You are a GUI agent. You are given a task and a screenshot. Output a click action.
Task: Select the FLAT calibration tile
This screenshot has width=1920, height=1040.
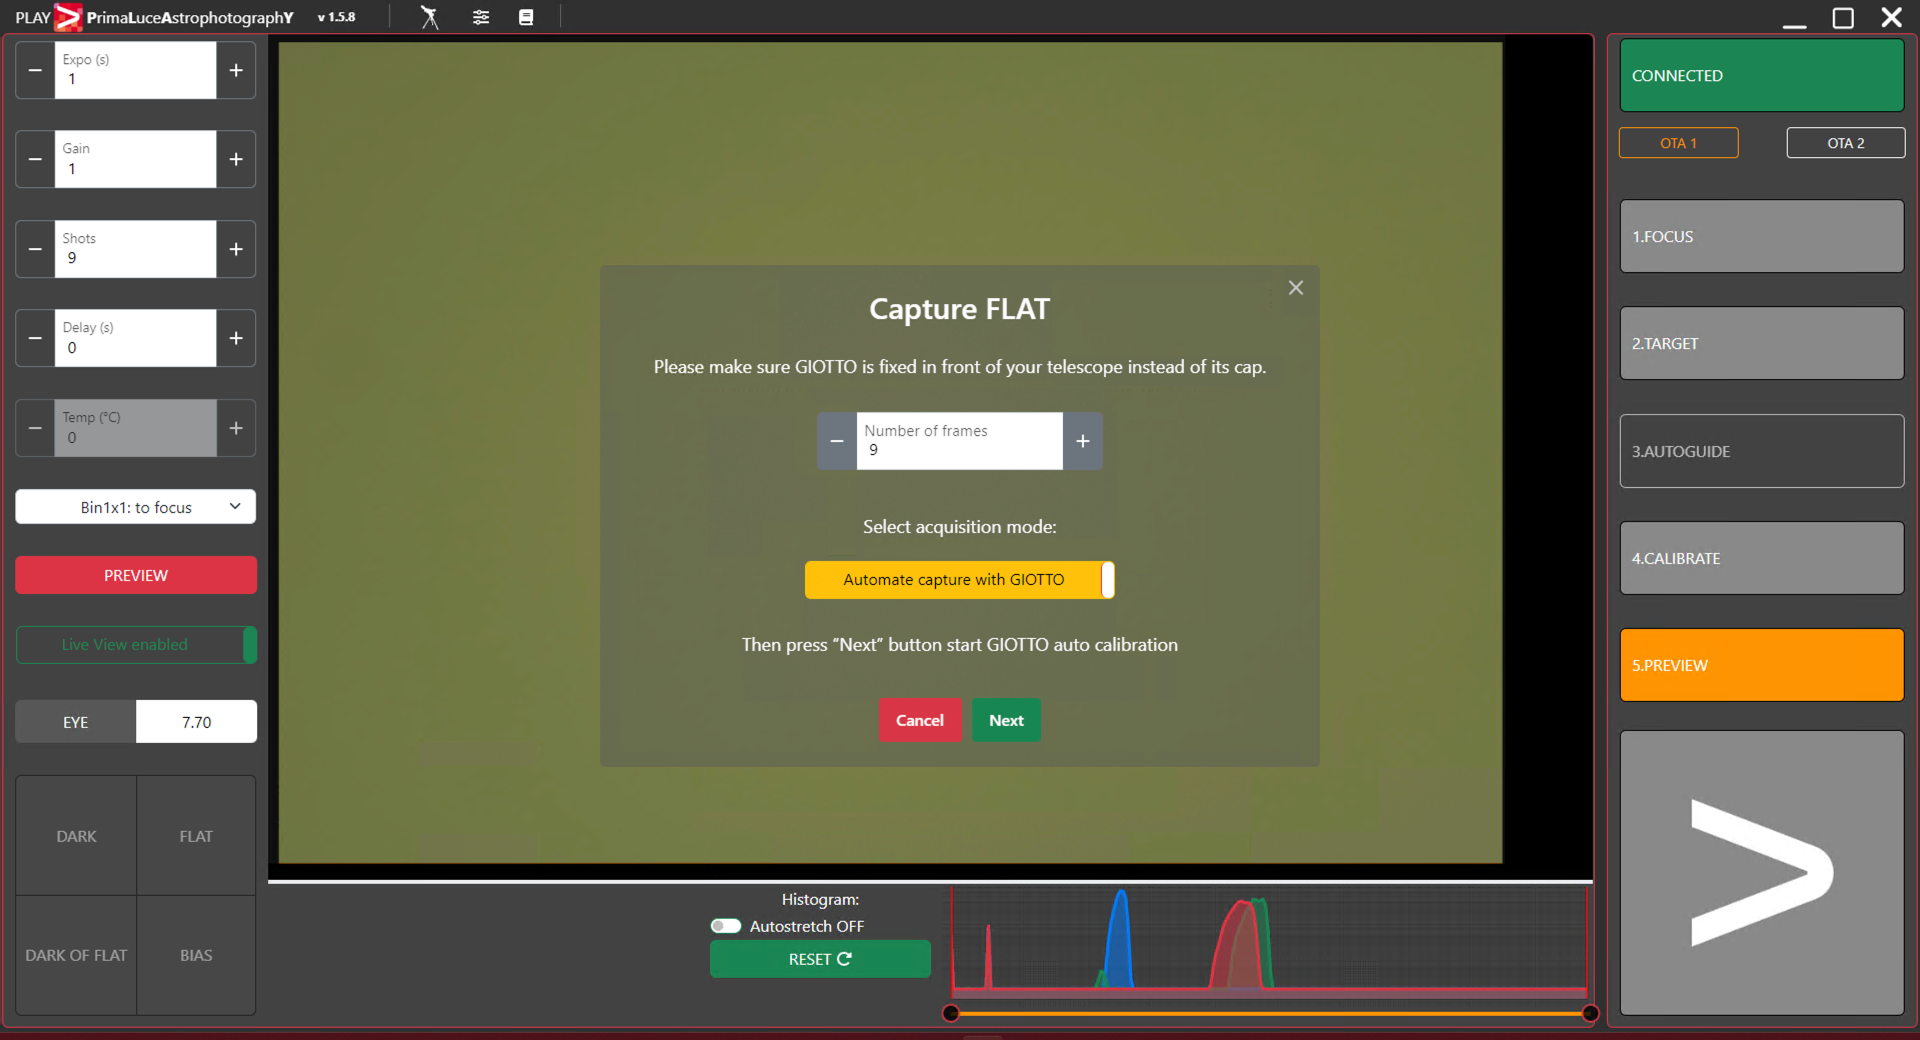pos(196,836)
